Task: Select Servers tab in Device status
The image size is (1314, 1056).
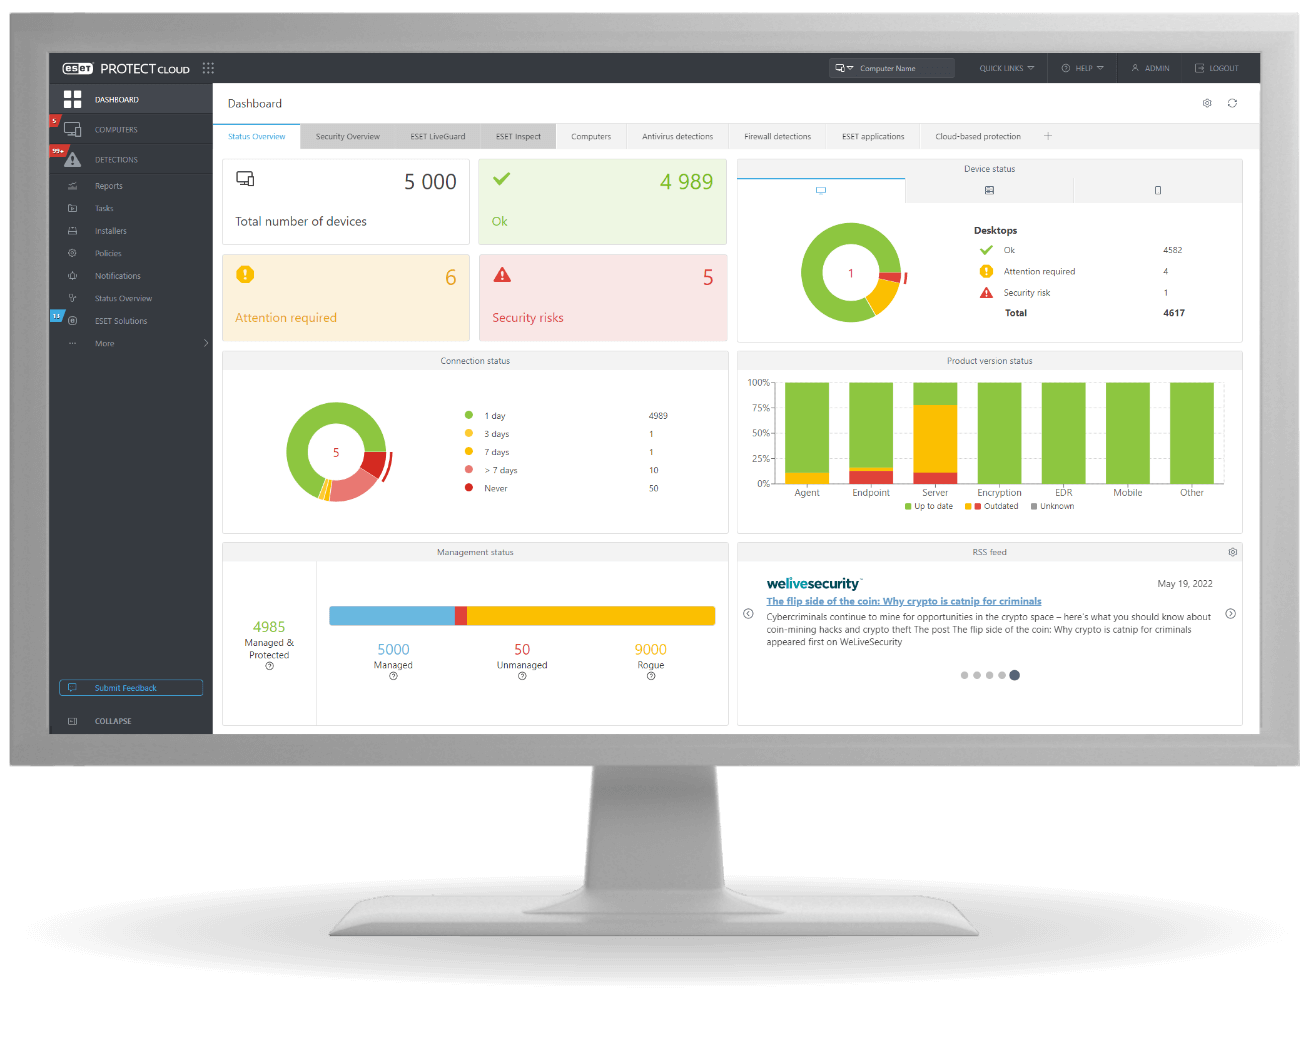Action: (989, 190)
